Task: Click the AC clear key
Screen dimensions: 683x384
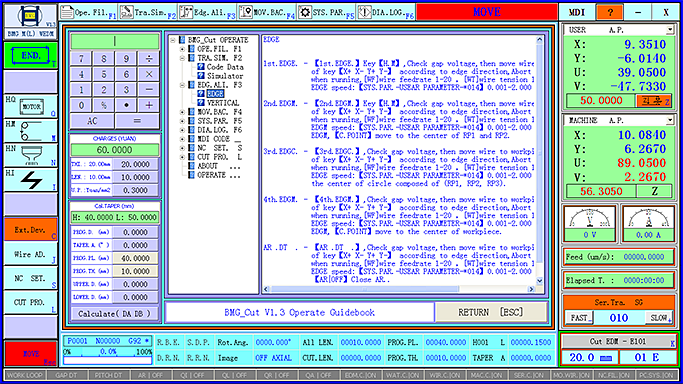Action: click(x=92, y=121)
